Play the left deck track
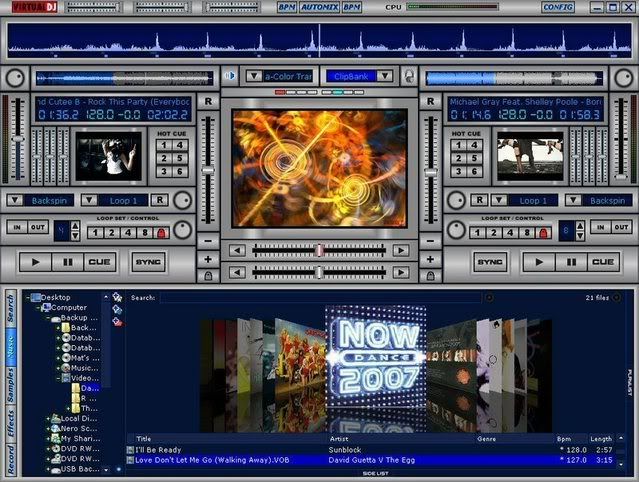Screen dimensions: 639x482 click(x=36, y=262)
